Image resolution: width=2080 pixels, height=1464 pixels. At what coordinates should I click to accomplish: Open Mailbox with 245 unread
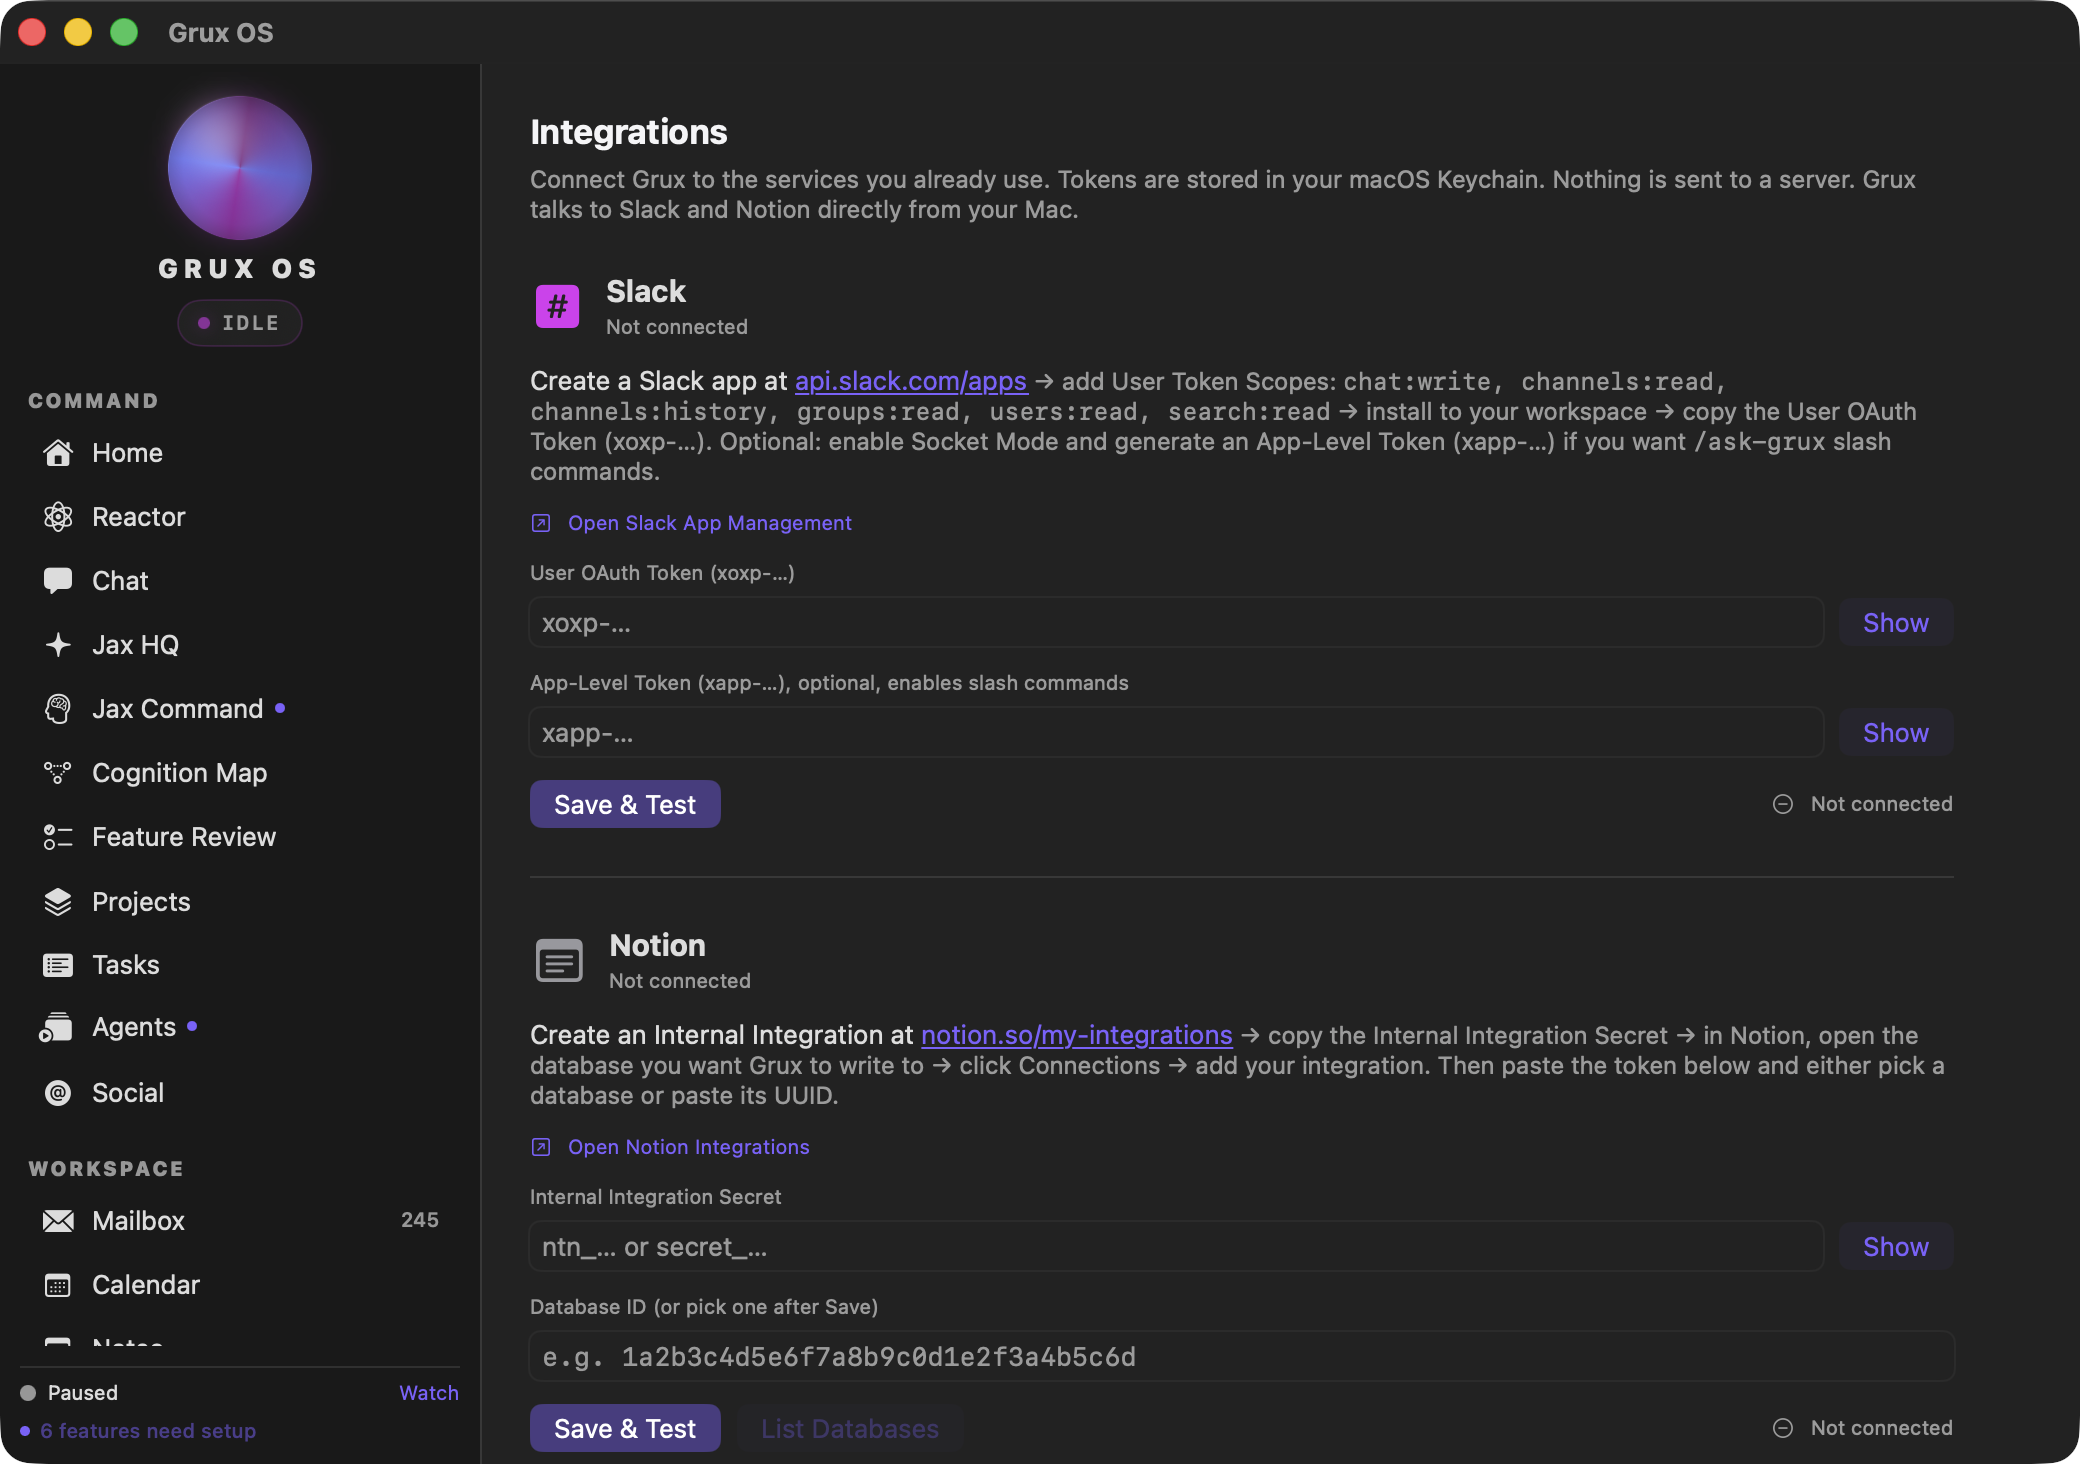240,1221
